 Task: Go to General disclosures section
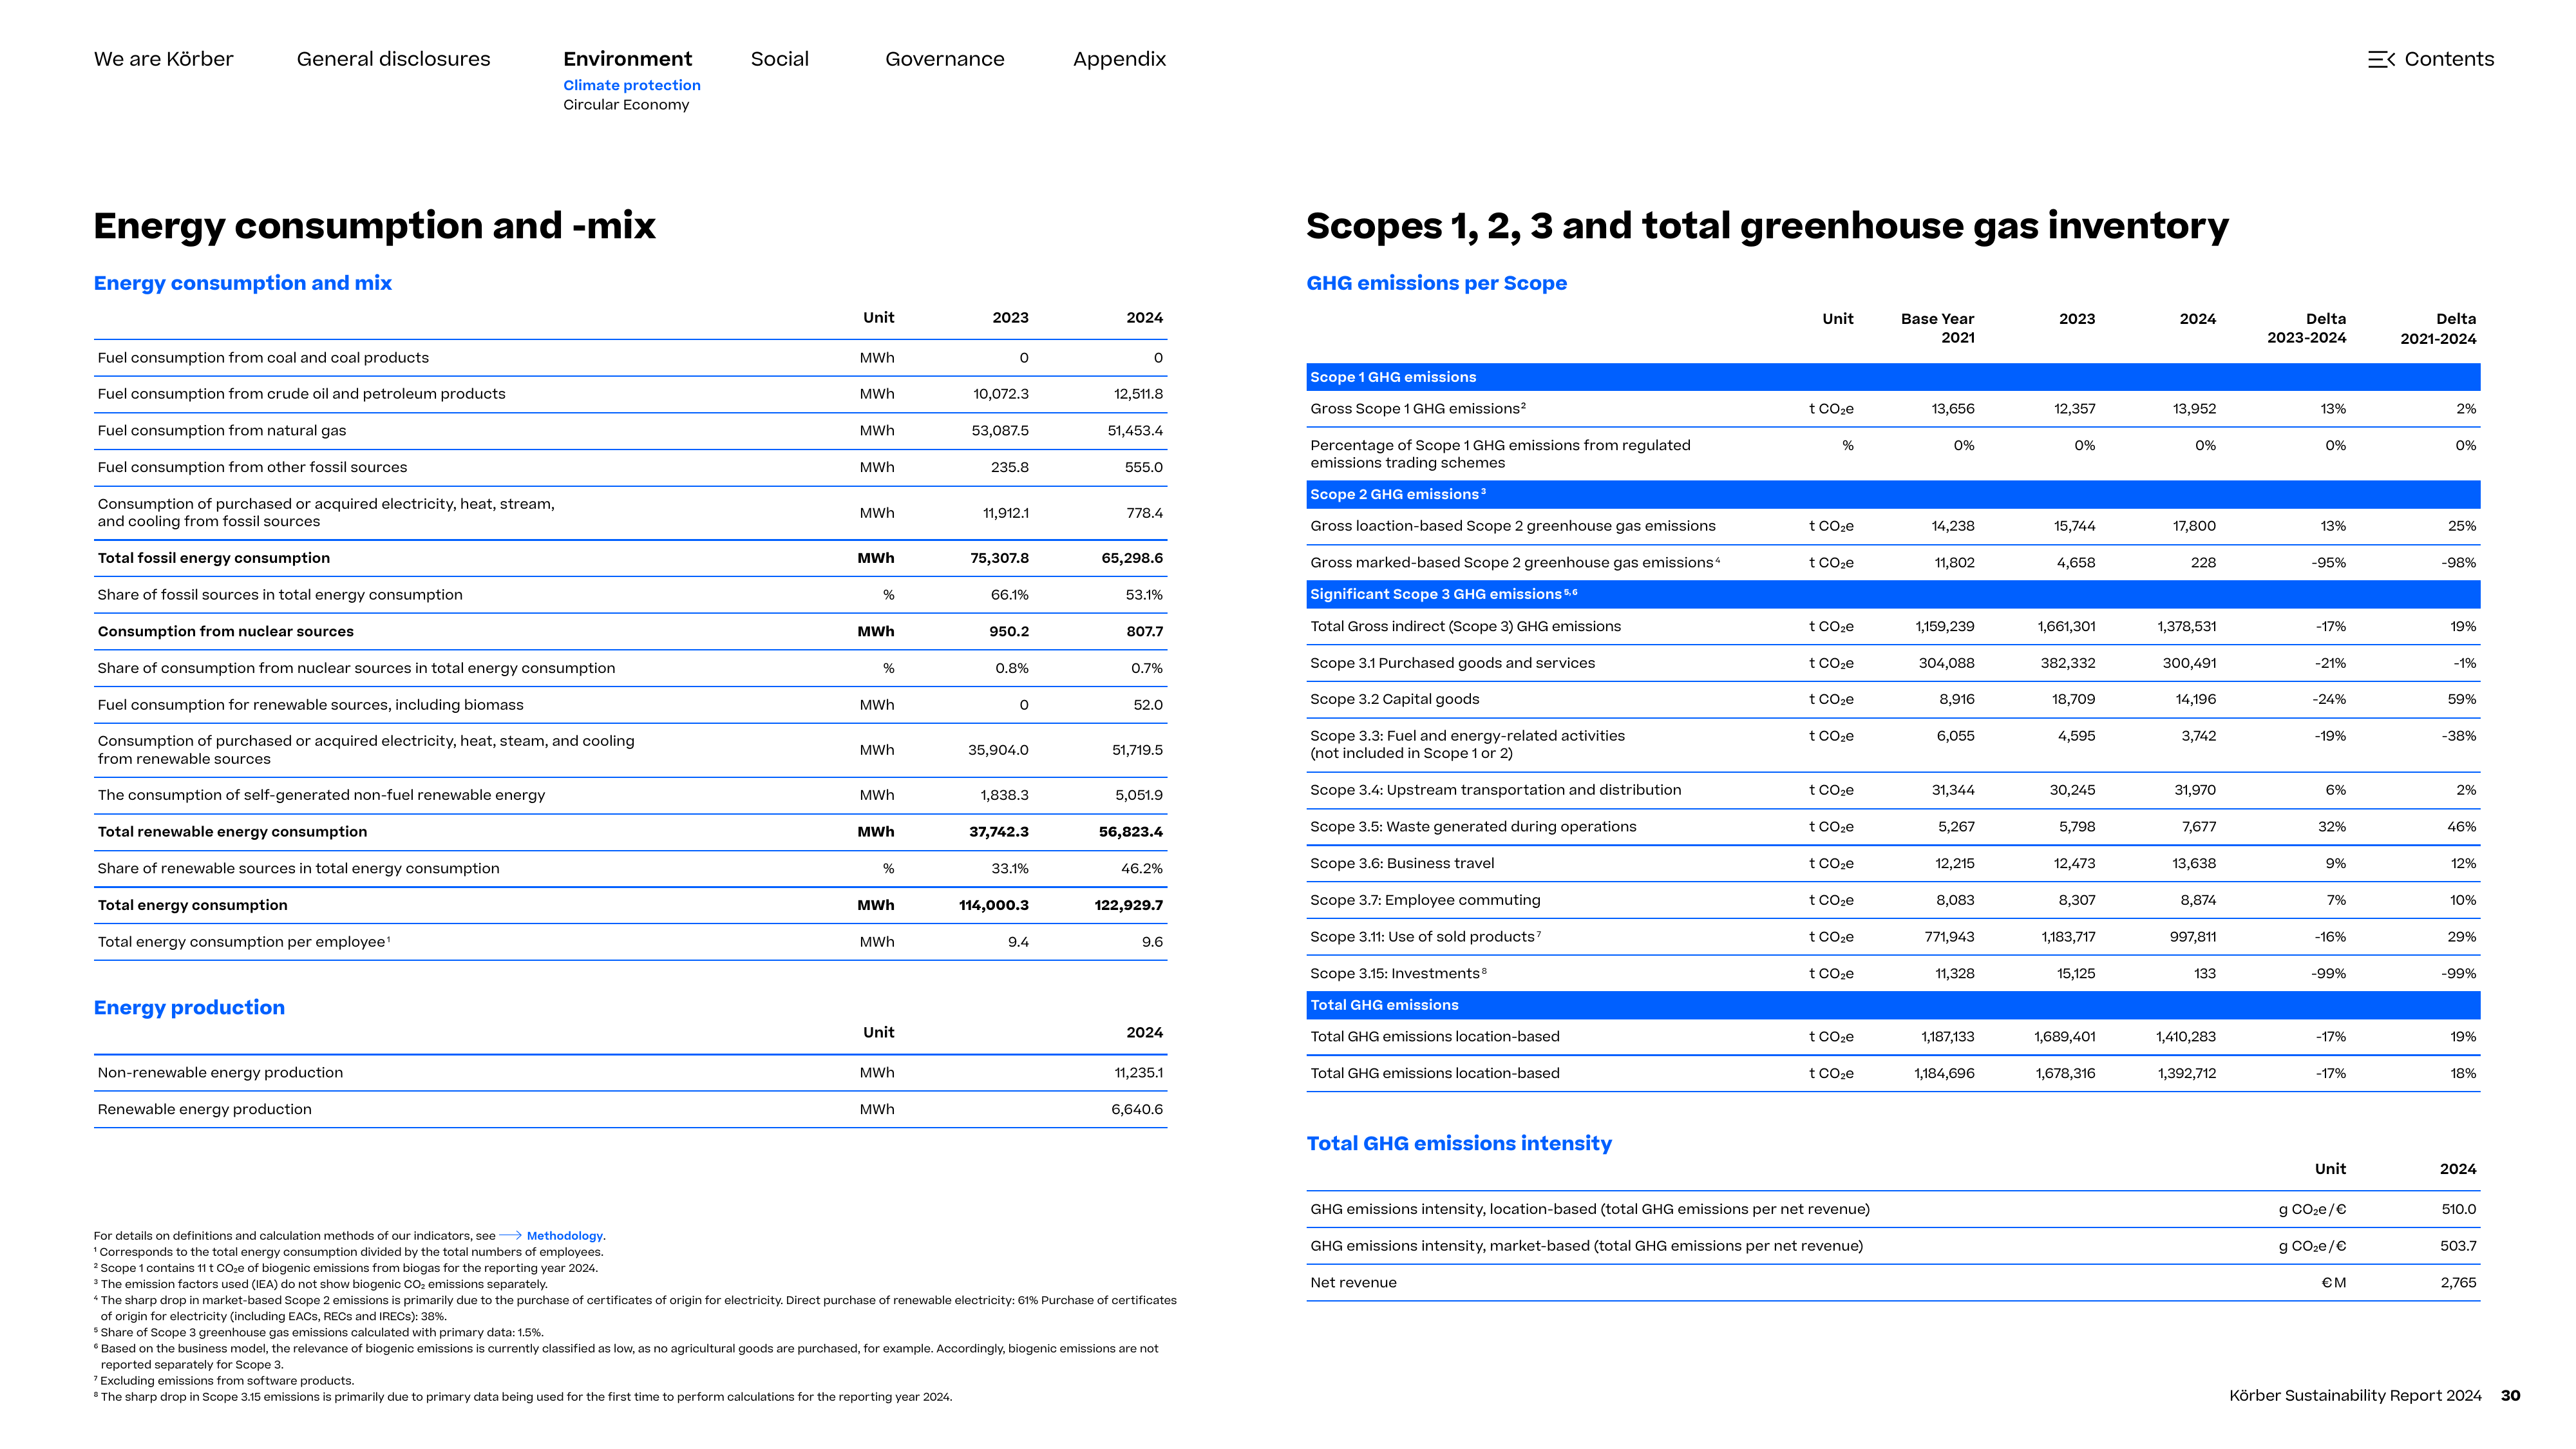tap(393, 59)
